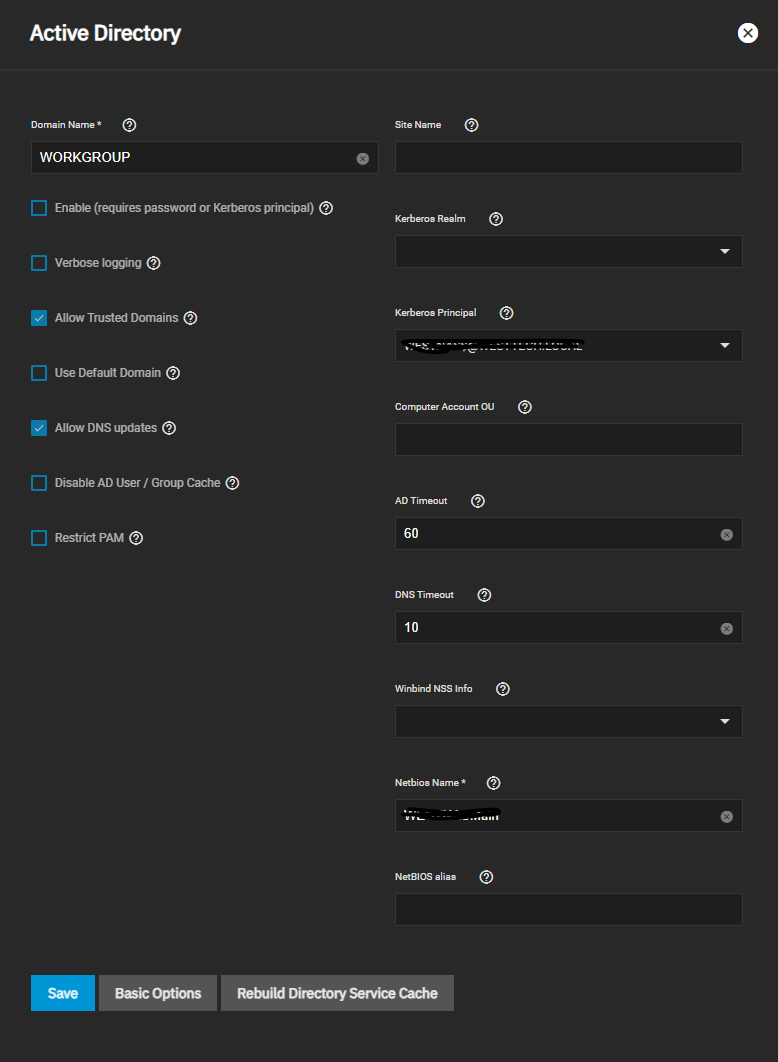Open Netbios Name help icon
The width and height of the screenshot is (778, 1062).
click(494, 783)
